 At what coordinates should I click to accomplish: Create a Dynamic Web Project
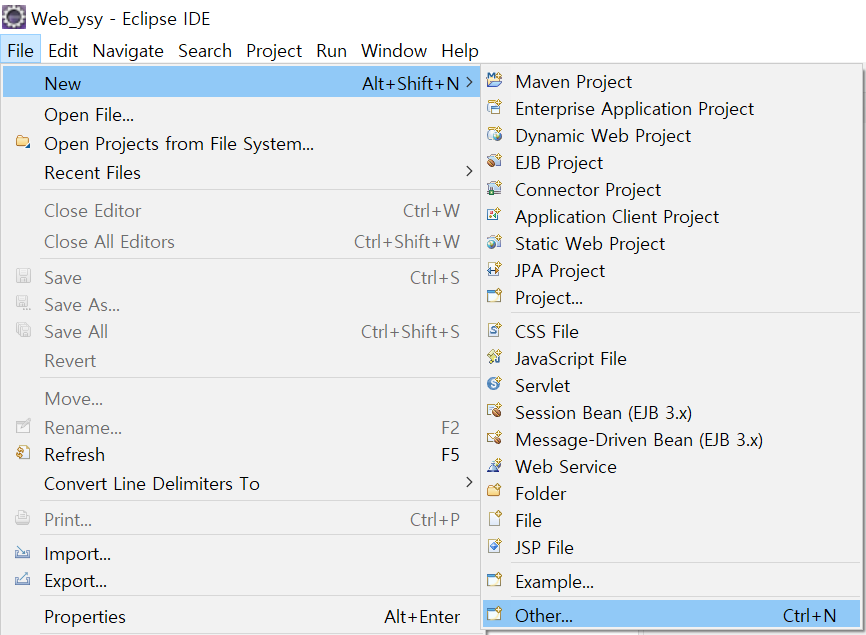[x=672, y=136]
